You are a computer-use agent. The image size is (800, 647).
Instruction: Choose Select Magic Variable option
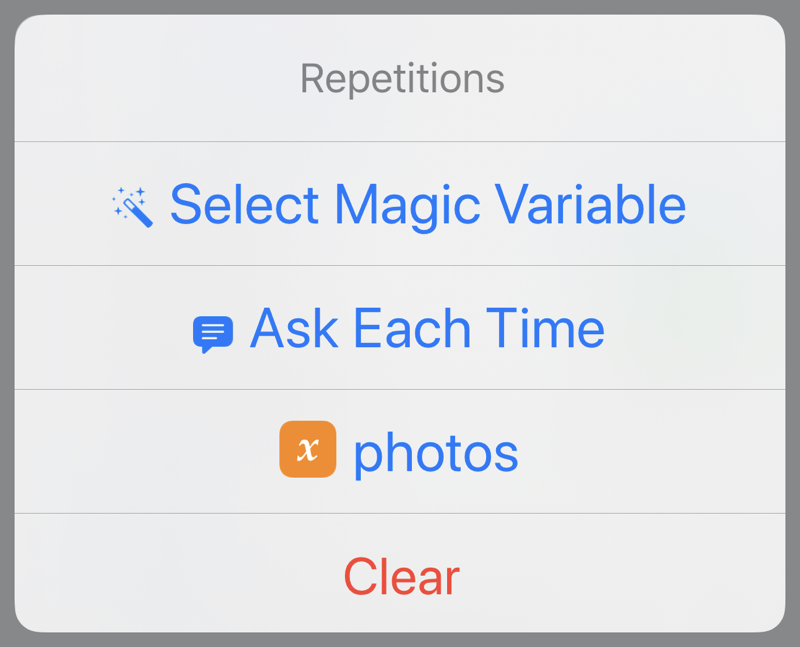(400, 204)
